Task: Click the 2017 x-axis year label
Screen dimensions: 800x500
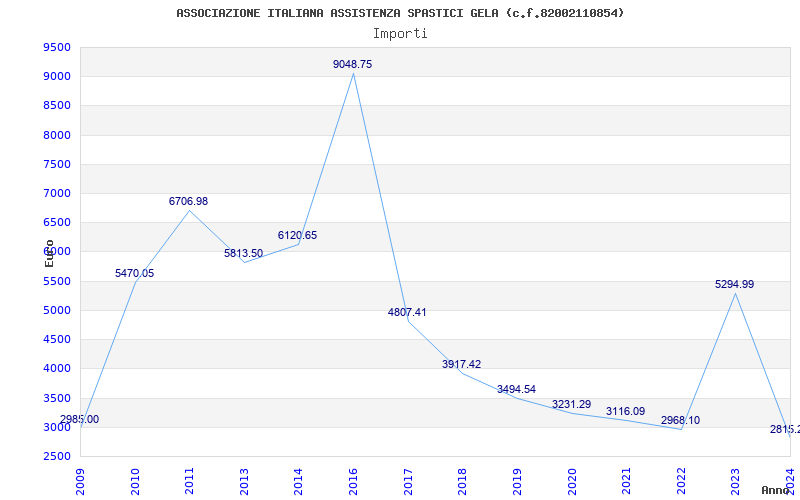Action: tap(407, 481)
